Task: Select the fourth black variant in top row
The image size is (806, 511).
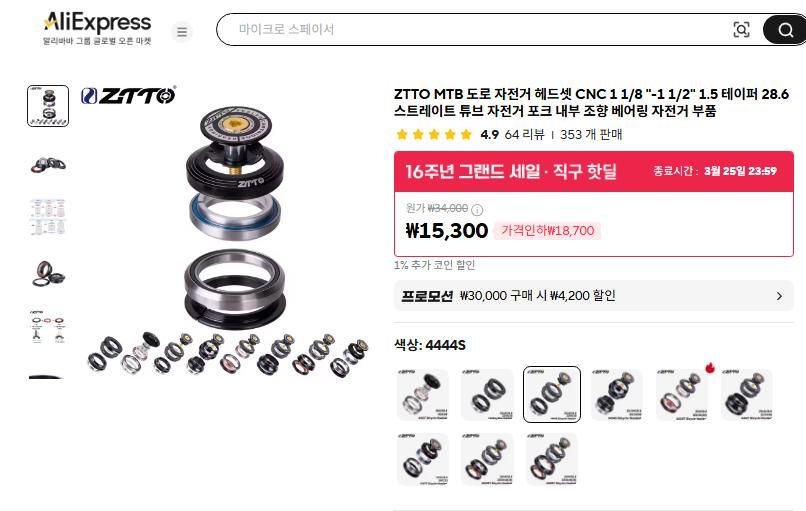Action: (x=617, y=394)
